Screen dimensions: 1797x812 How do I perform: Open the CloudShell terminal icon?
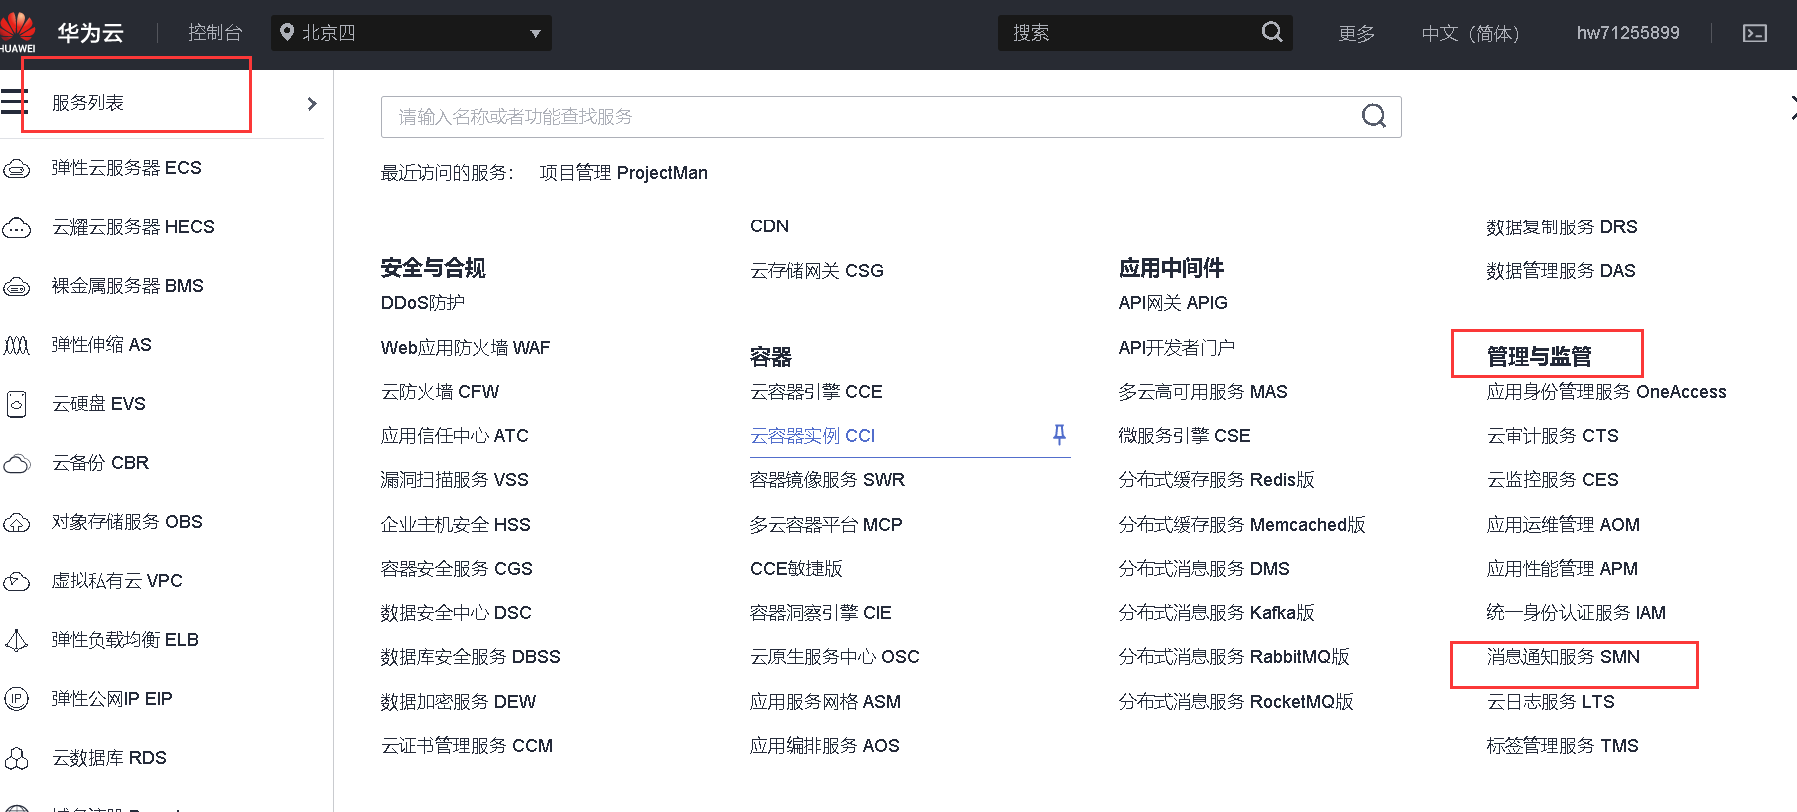click(1755, 33)
